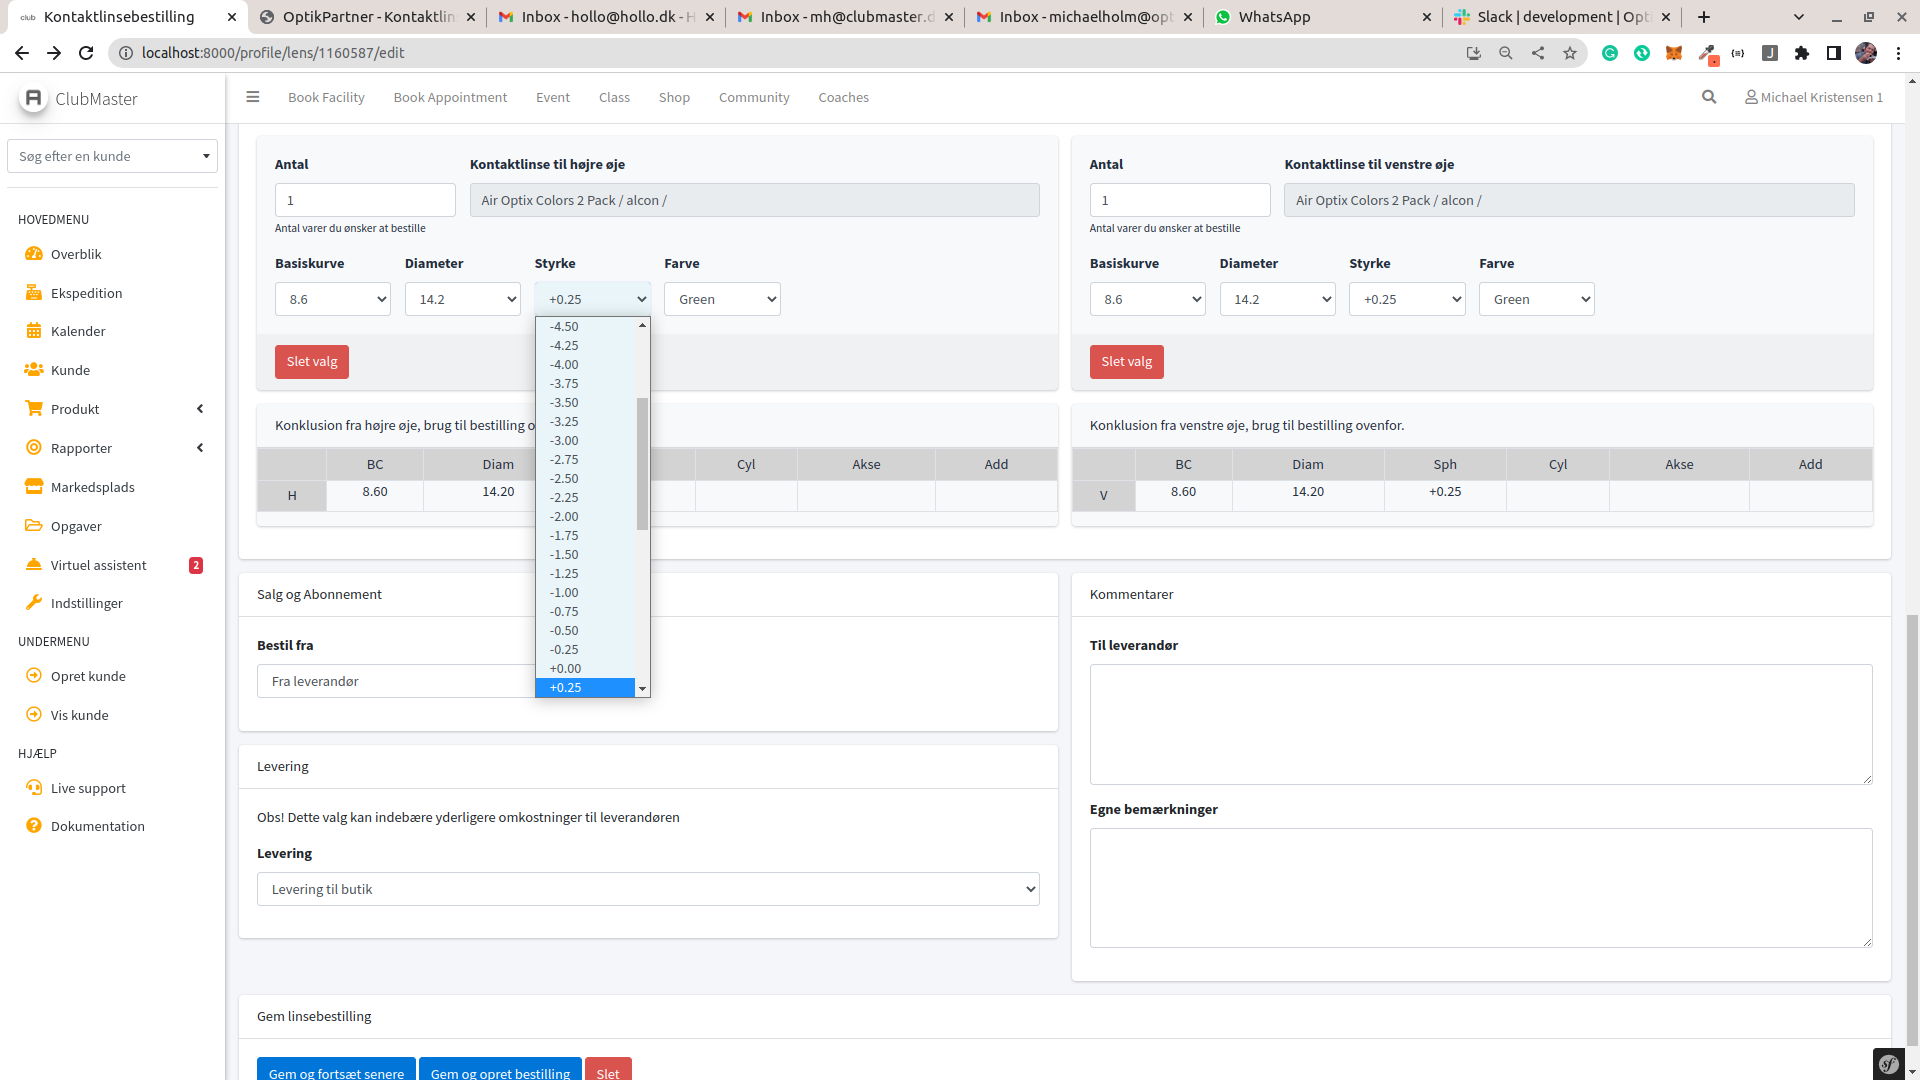Click the Indstillinger wrench icon
The image size is (1920, 1080).
coord(34,603)
